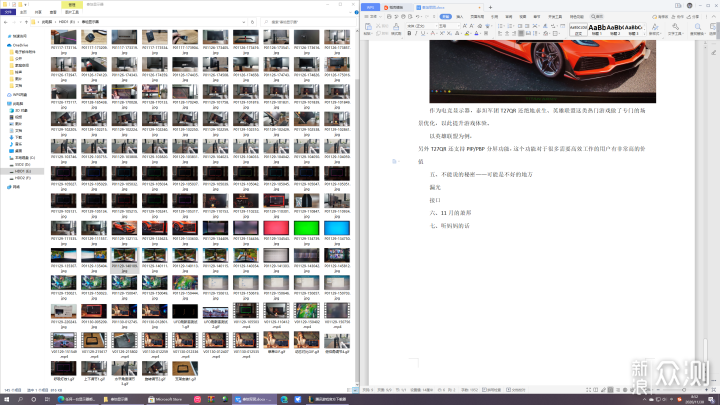The height and width of the screenshot is (405, 720).
Task: Open the File menu dropdown in WPS
Action: [x=373, y=17]
